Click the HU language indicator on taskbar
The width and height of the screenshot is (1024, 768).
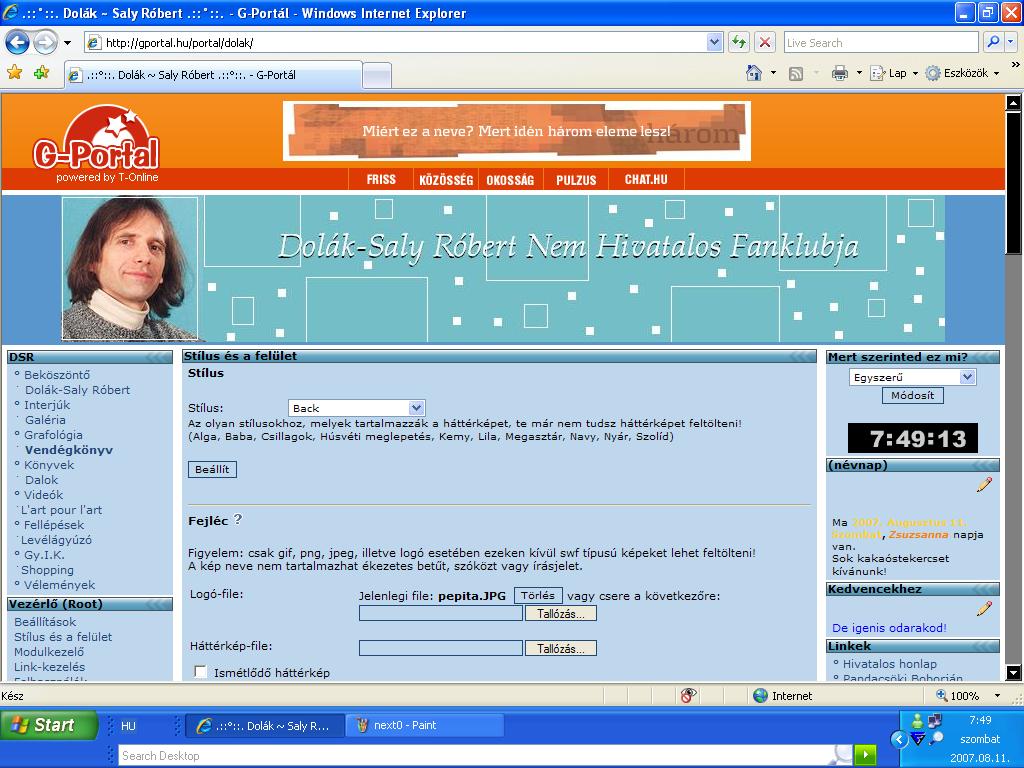[129, 726]
